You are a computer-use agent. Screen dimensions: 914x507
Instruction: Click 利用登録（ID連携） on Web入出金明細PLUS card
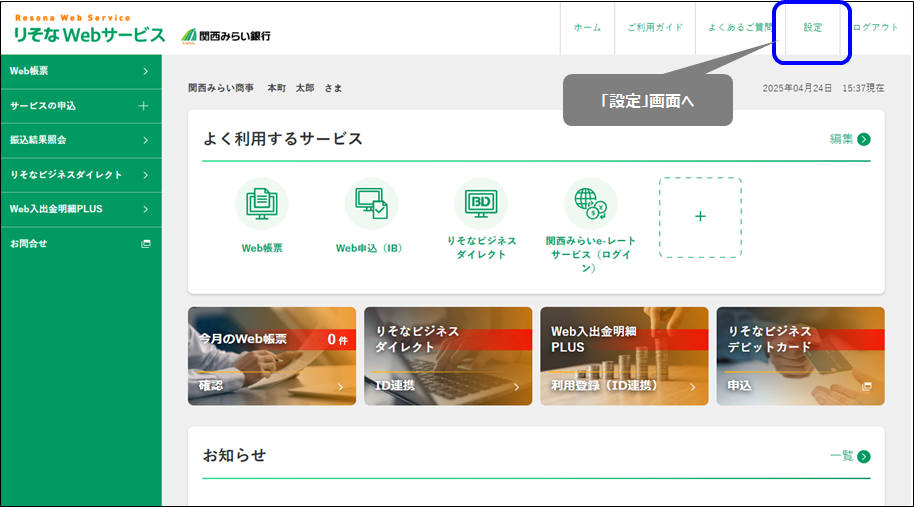[604, 385]
